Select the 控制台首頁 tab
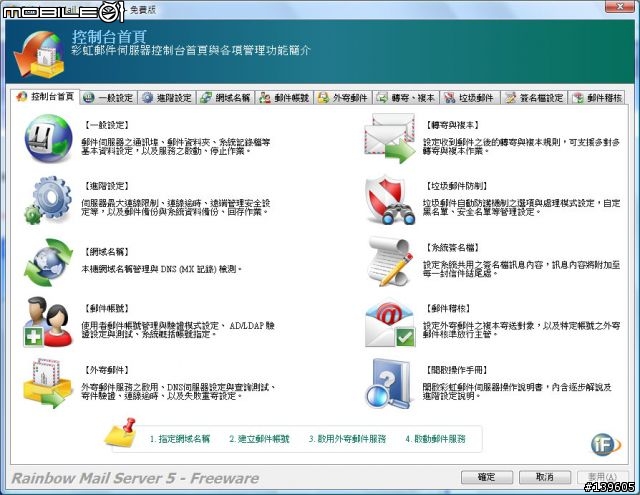This screenshot has height=495, width=640. tap(45, 97)
